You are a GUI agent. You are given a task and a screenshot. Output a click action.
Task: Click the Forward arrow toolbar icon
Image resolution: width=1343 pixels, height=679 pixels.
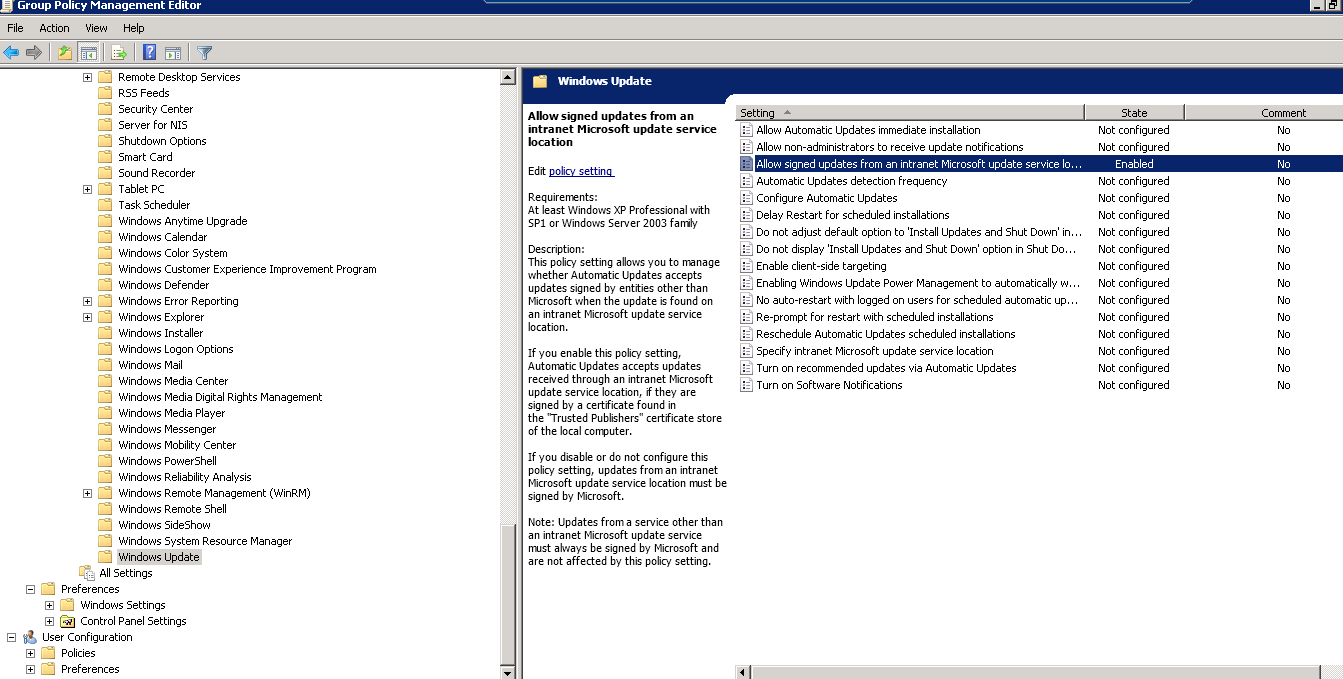(34, 53)
